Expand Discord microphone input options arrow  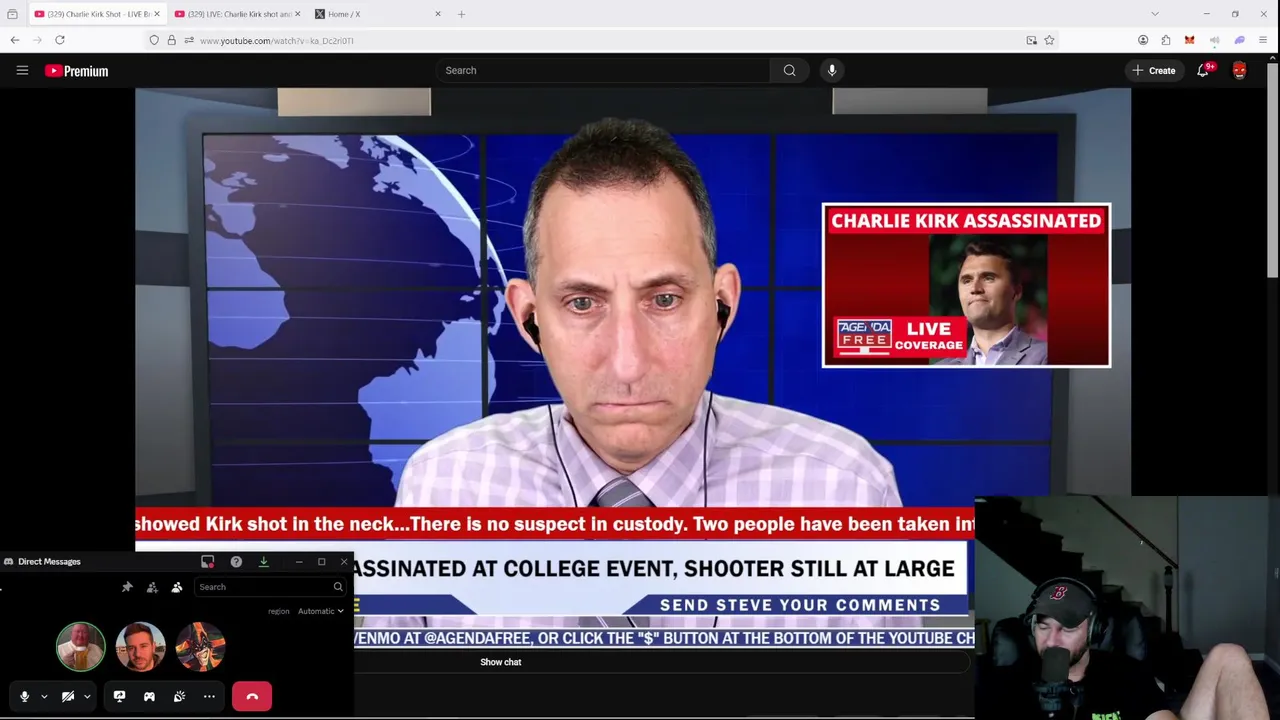44,696
